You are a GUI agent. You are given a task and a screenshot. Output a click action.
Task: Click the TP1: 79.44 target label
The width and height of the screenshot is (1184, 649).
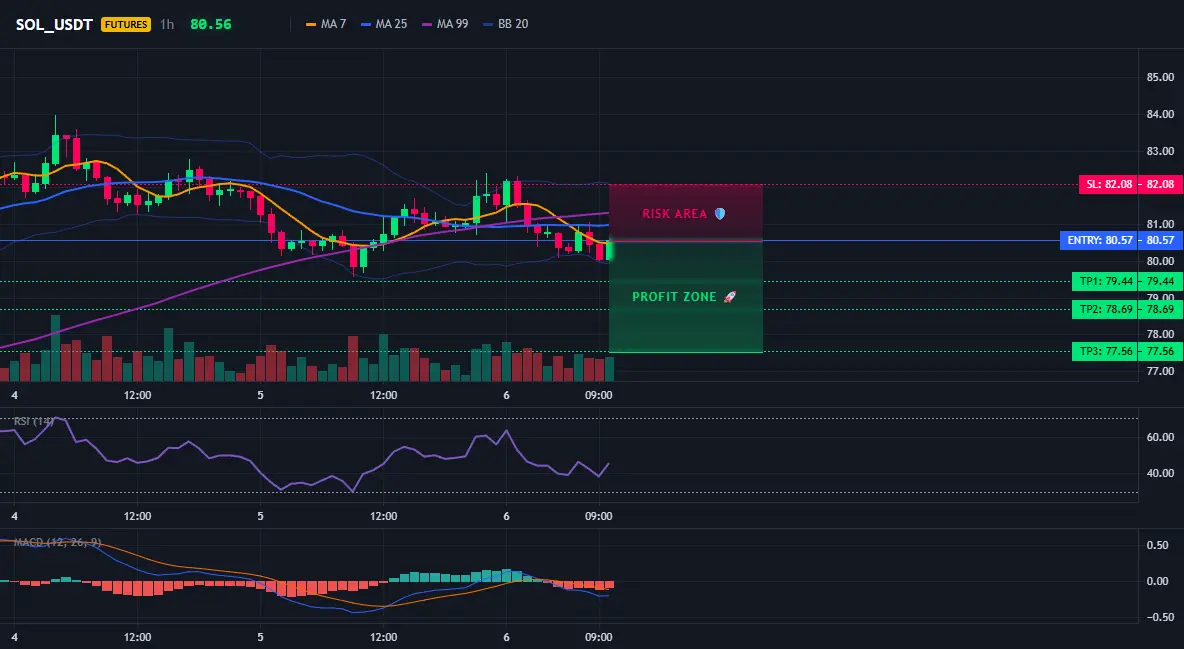(x=1105, y=281)
